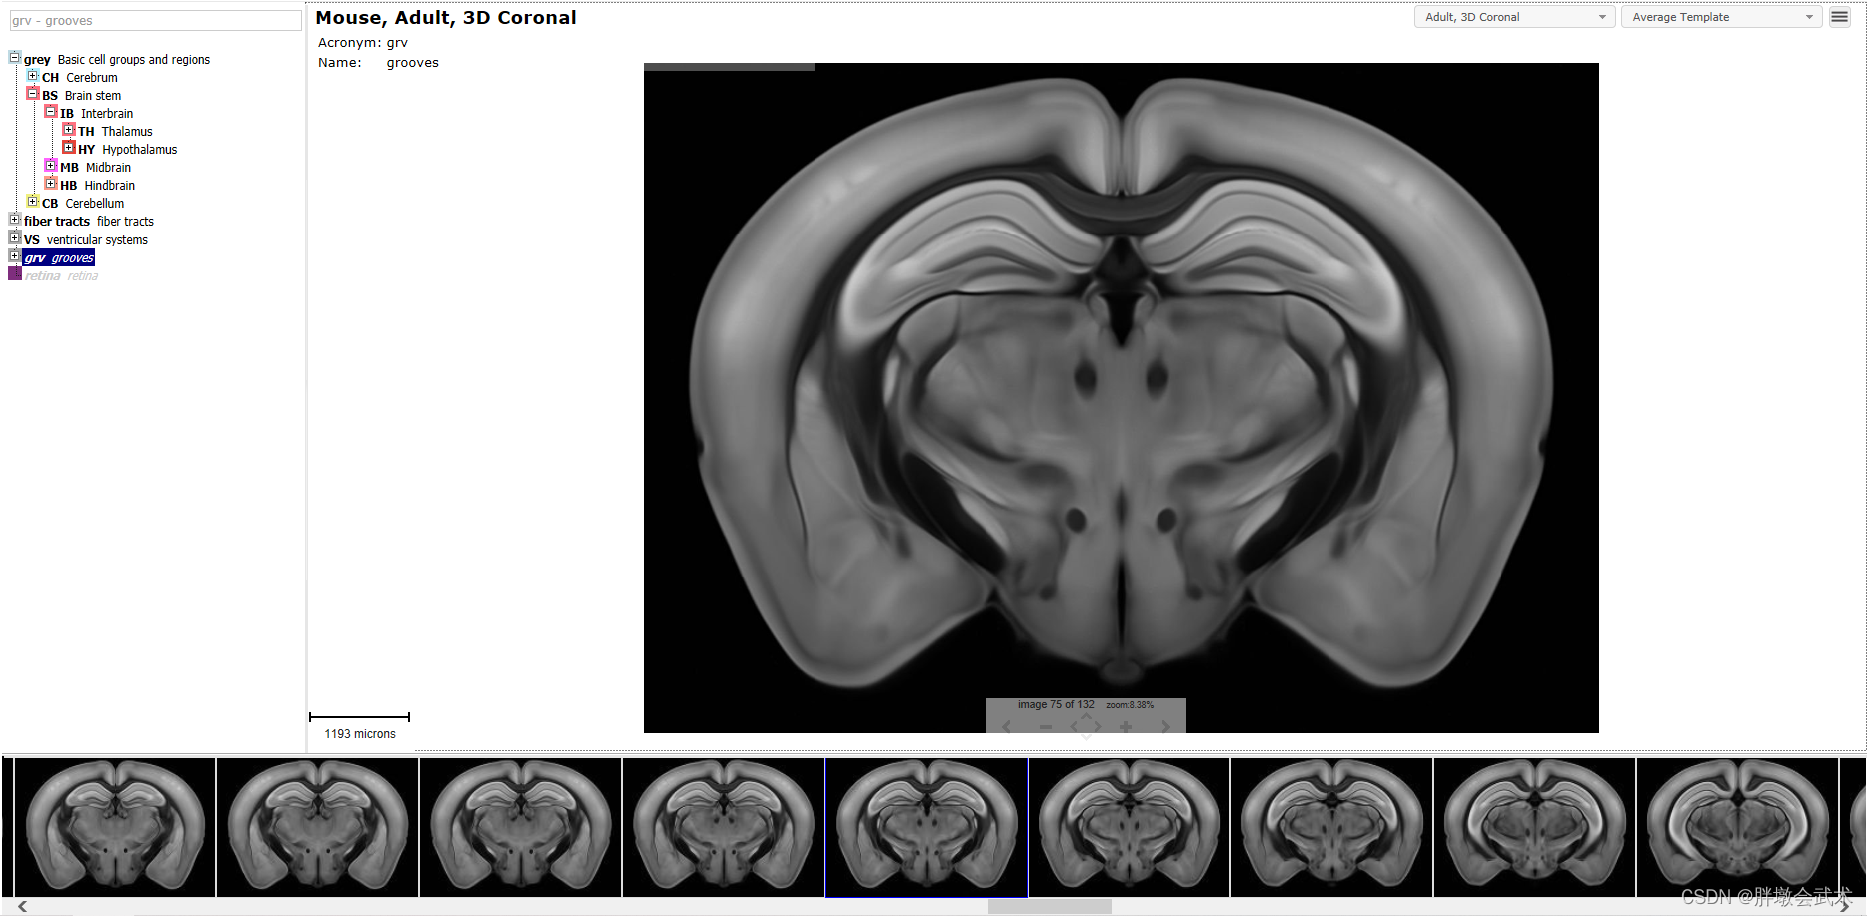Open the fourth coronal thumbnail
Screen dimensions: 1869x916
pos(723,827)
